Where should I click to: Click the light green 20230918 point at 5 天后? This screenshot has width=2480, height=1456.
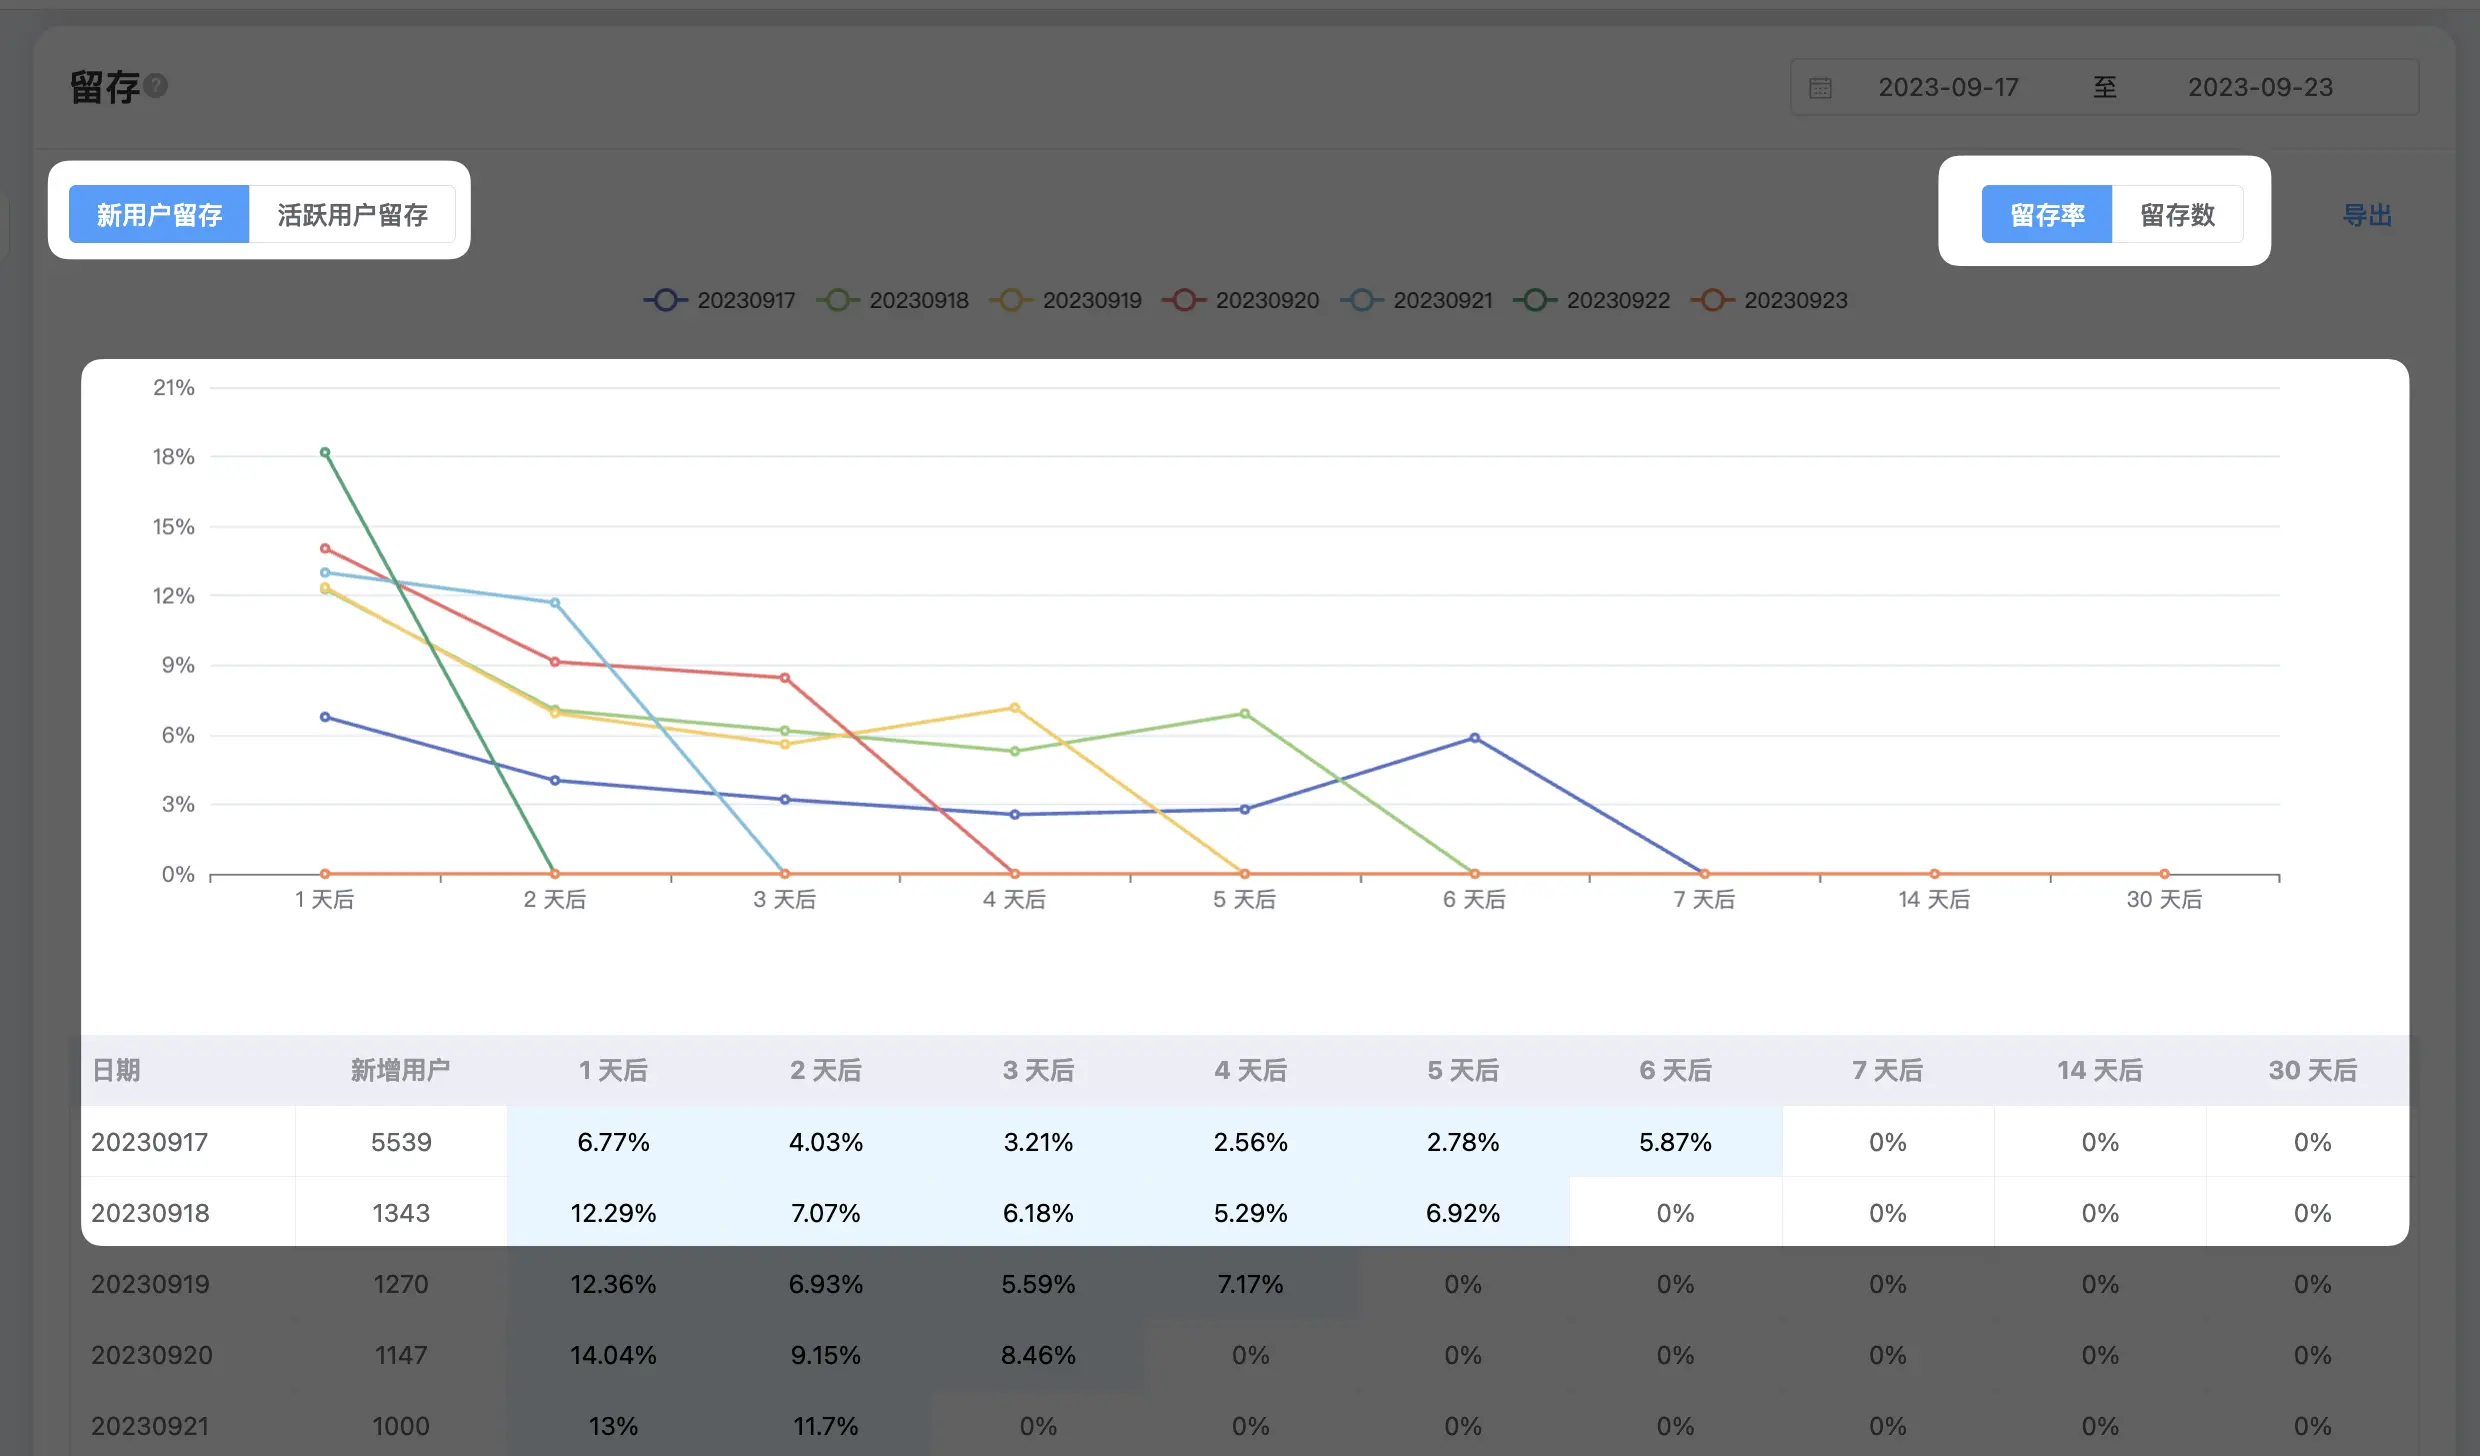[x=1244, y=713]
